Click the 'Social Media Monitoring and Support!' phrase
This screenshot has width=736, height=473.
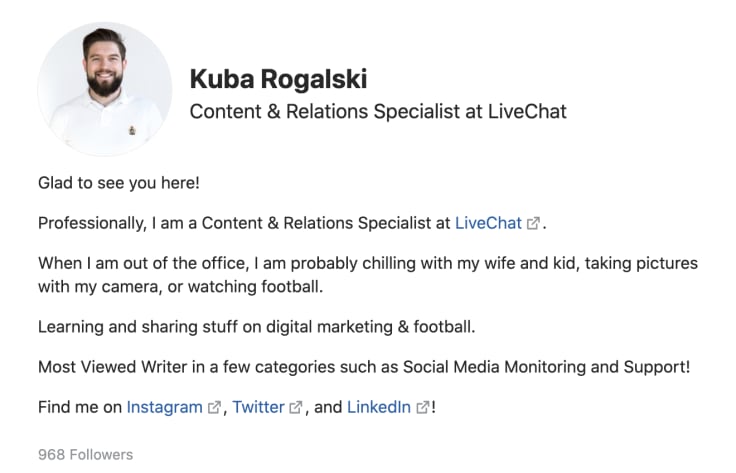click(546, 366)
